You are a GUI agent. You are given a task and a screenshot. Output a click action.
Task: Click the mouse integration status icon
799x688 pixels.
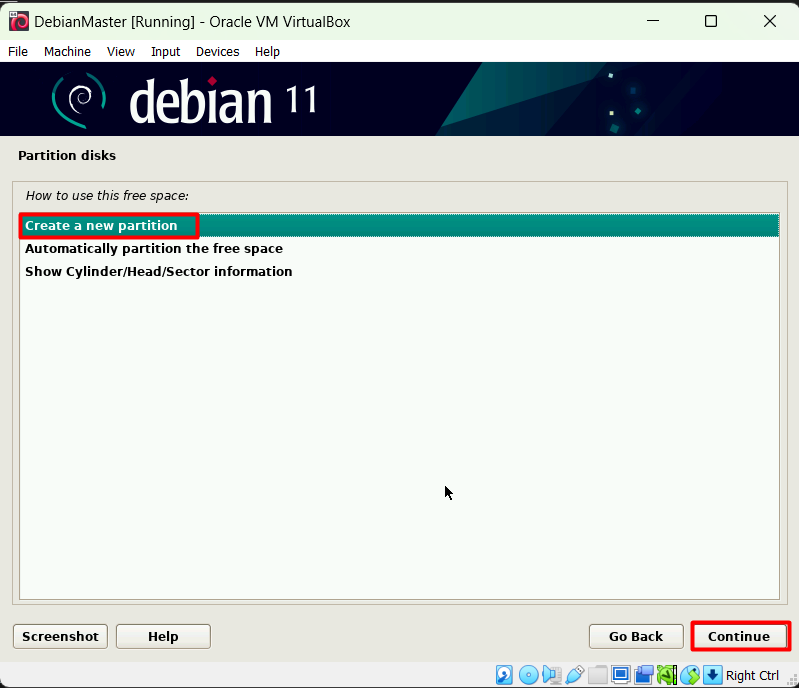[690, 675]
